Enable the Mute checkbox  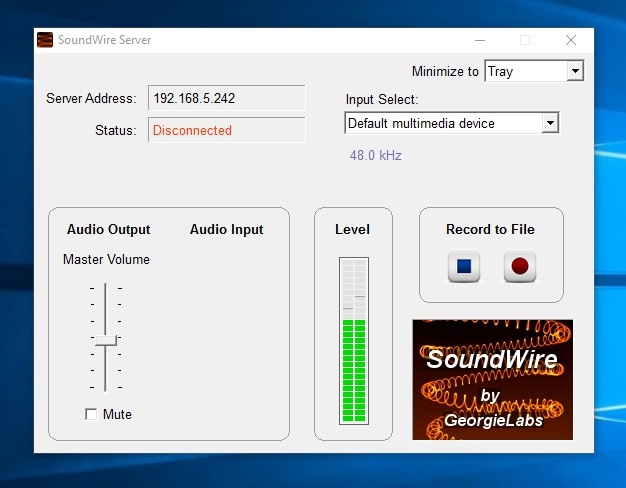tap(91, 414)
